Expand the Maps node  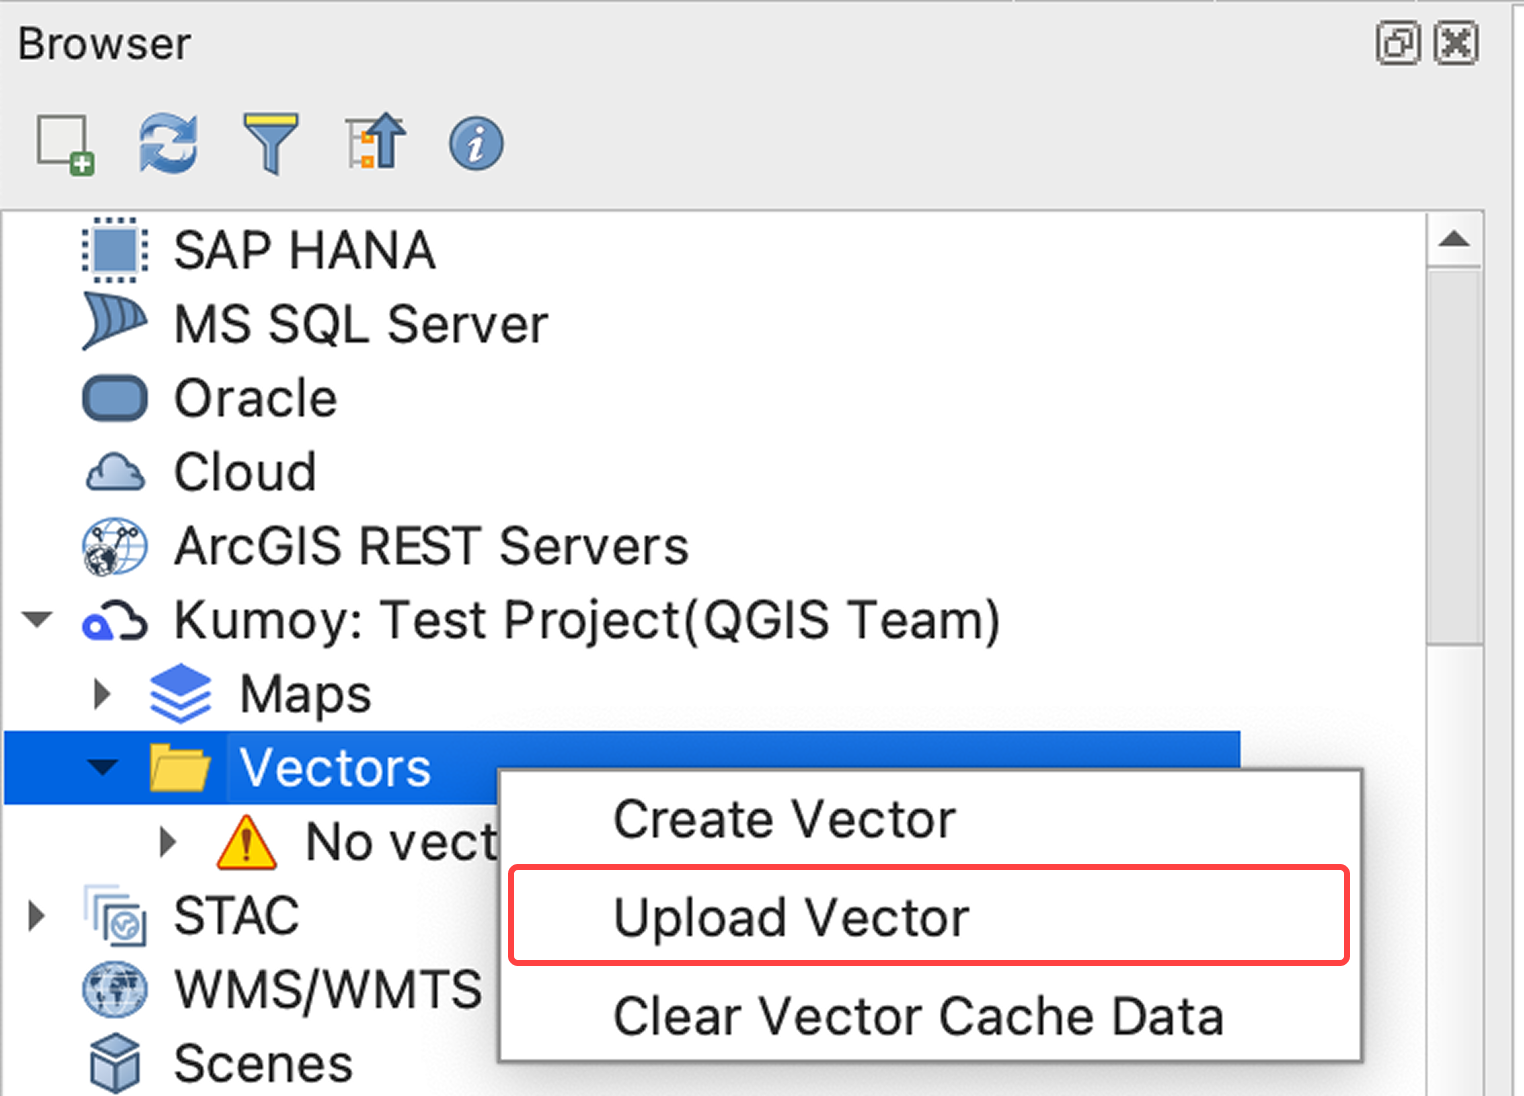pos(101,694)
